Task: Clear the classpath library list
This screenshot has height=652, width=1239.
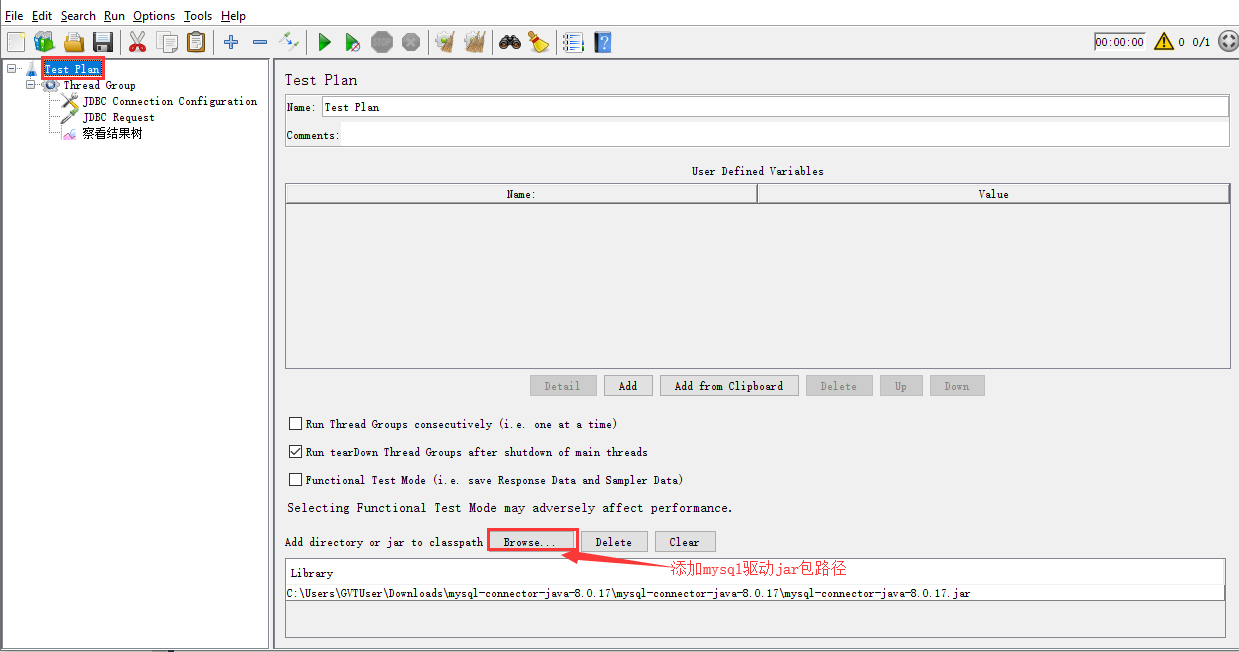Action: 685,542
